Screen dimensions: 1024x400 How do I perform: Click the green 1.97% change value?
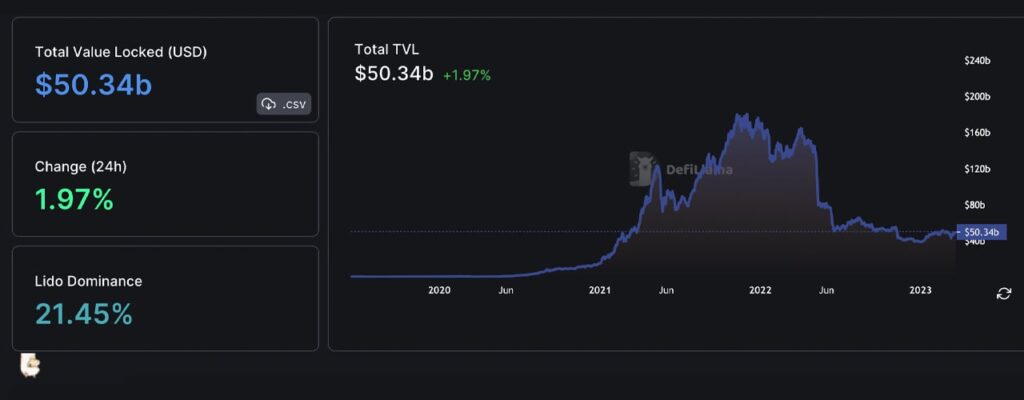tap(74, 200)
